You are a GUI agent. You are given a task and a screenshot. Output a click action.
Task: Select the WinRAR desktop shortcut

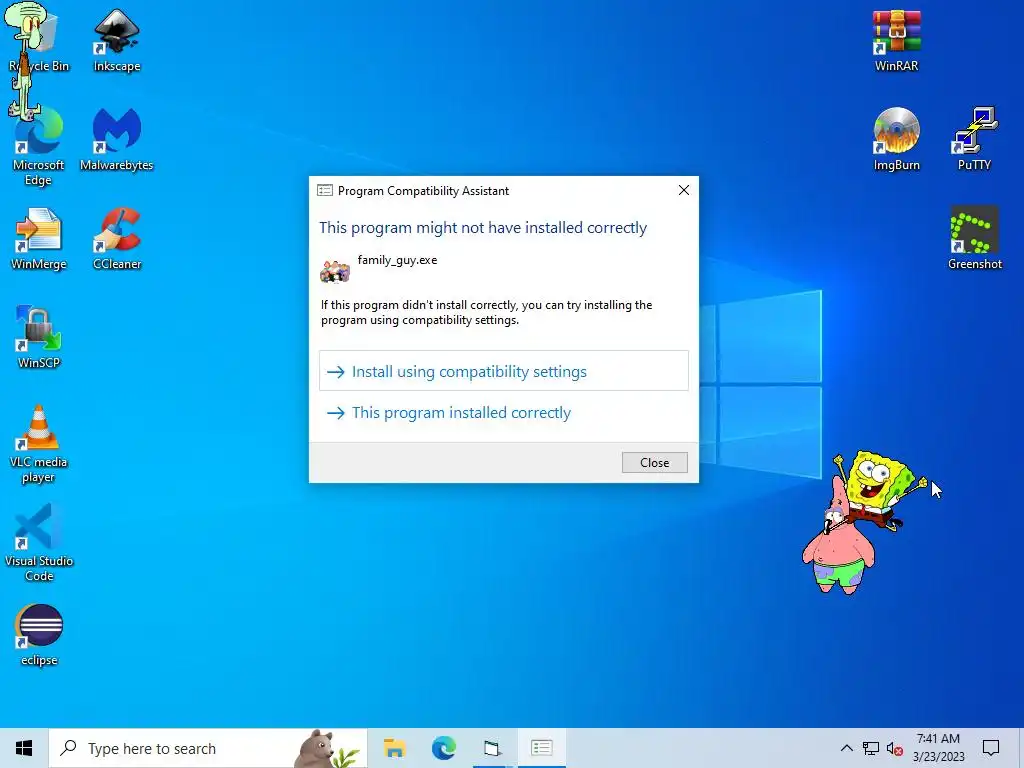pyautogui.click(x=897, y=39)
